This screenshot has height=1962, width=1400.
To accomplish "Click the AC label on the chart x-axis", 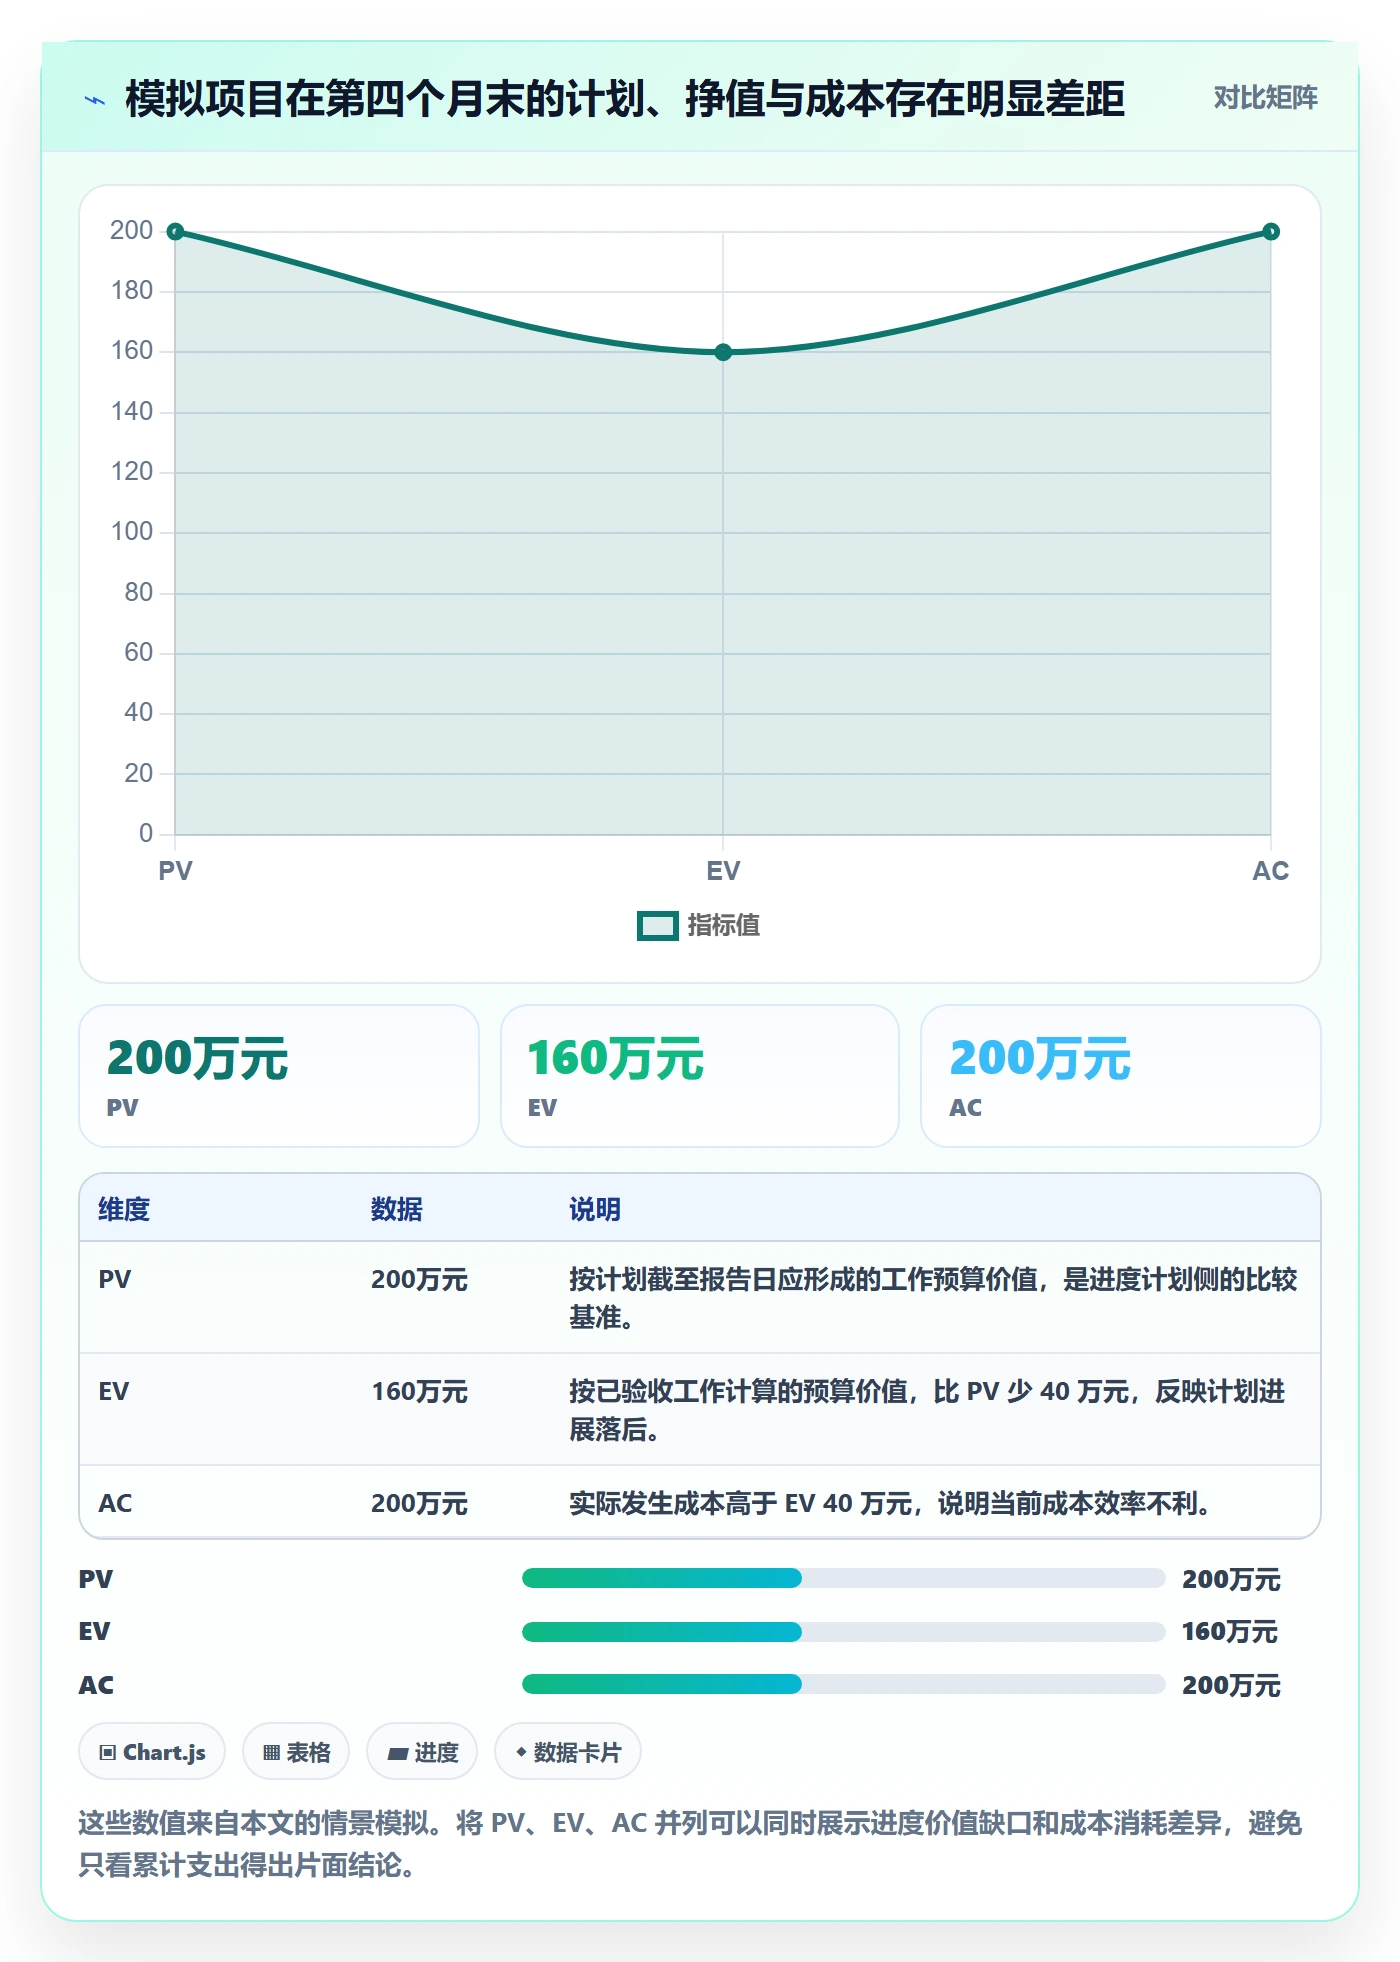I will pos(1271,871).
